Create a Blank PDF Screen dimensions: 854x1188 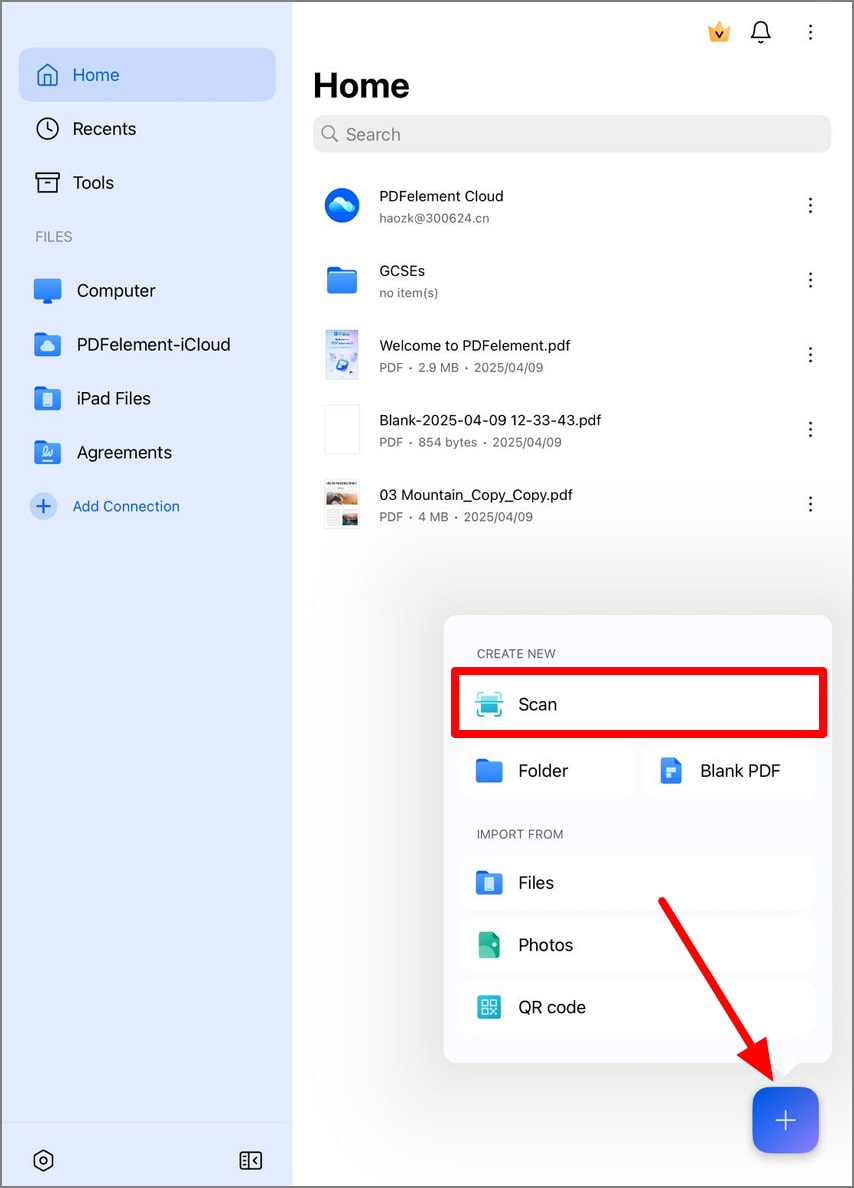(x=728, y=771)
